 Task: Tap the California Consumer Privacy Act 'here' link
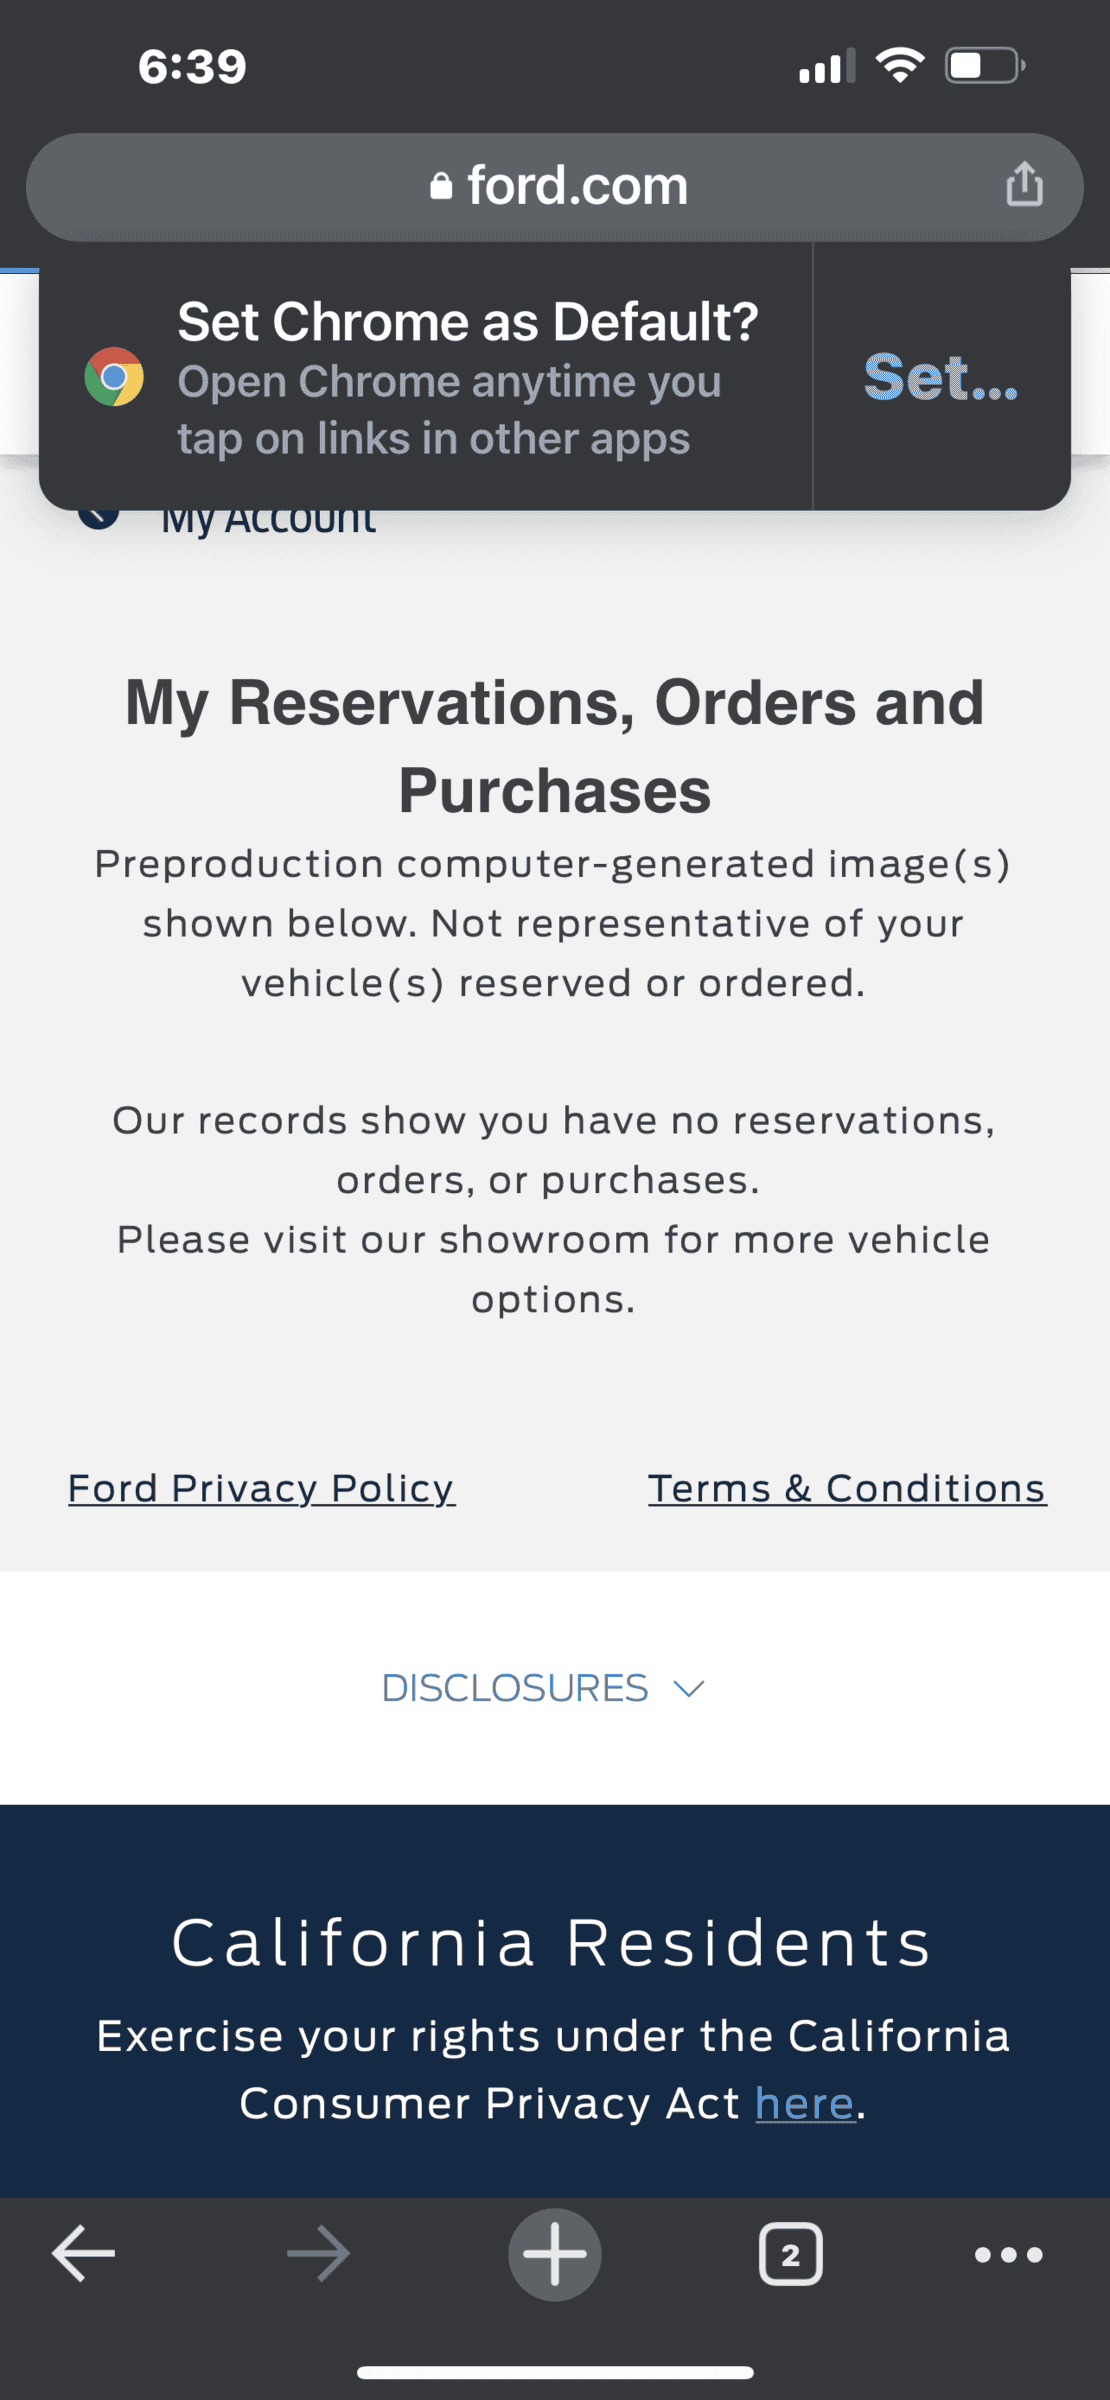[x=805, y=2103]
